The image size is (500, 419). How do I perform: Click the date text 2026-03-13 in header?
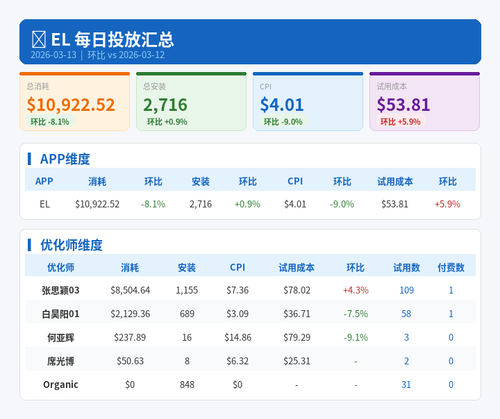[54, 55]
